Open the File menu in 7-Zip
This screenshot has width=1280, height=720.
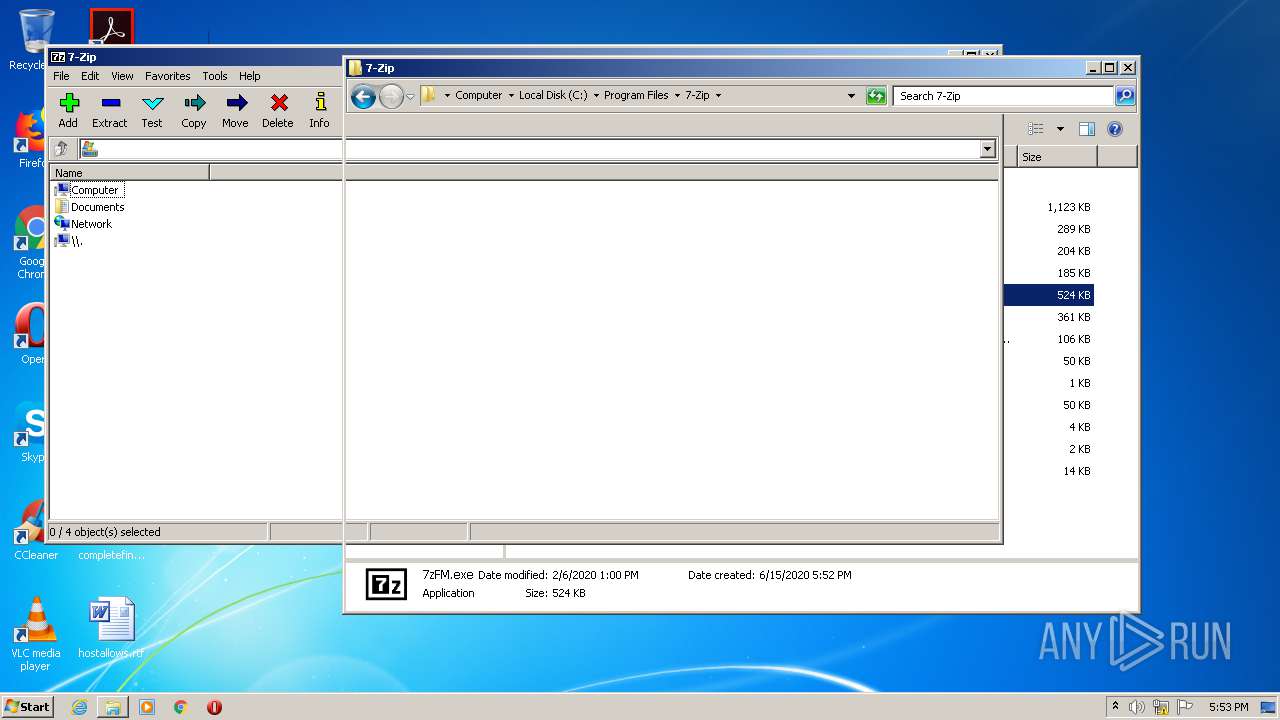61,76
